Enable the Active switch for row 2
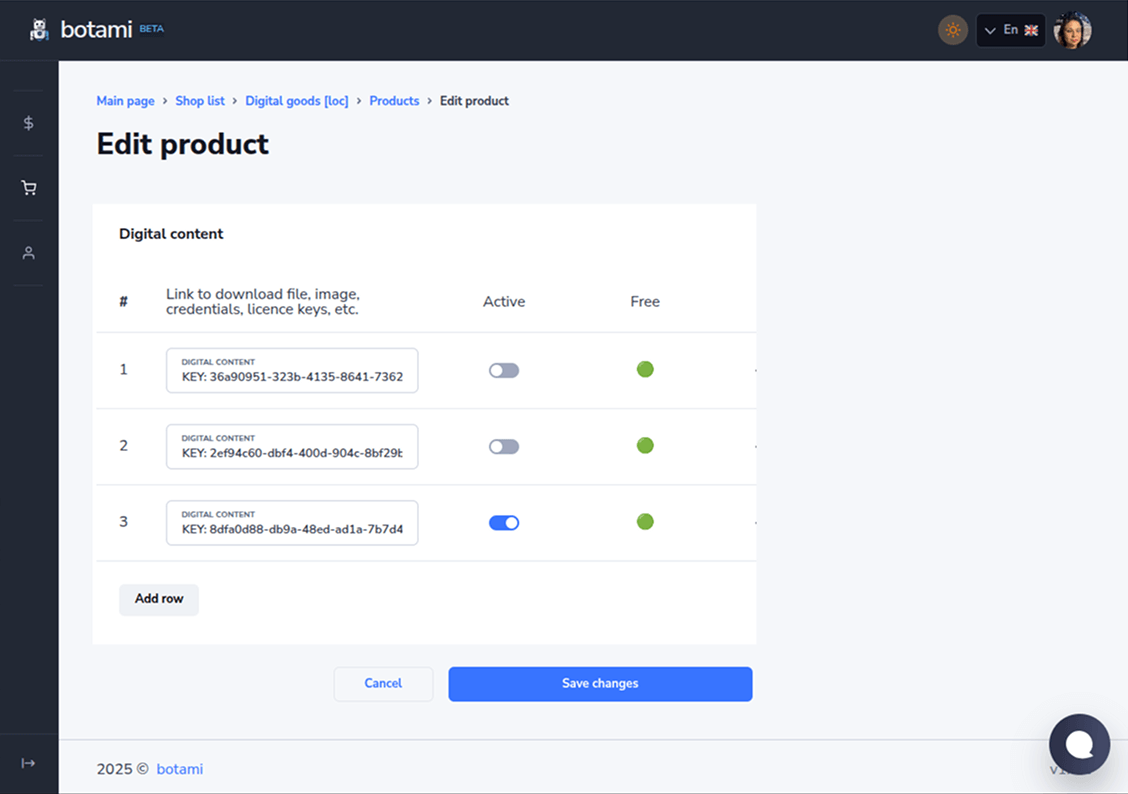Screen dimensions: 1128x794 tap(504, 446)
